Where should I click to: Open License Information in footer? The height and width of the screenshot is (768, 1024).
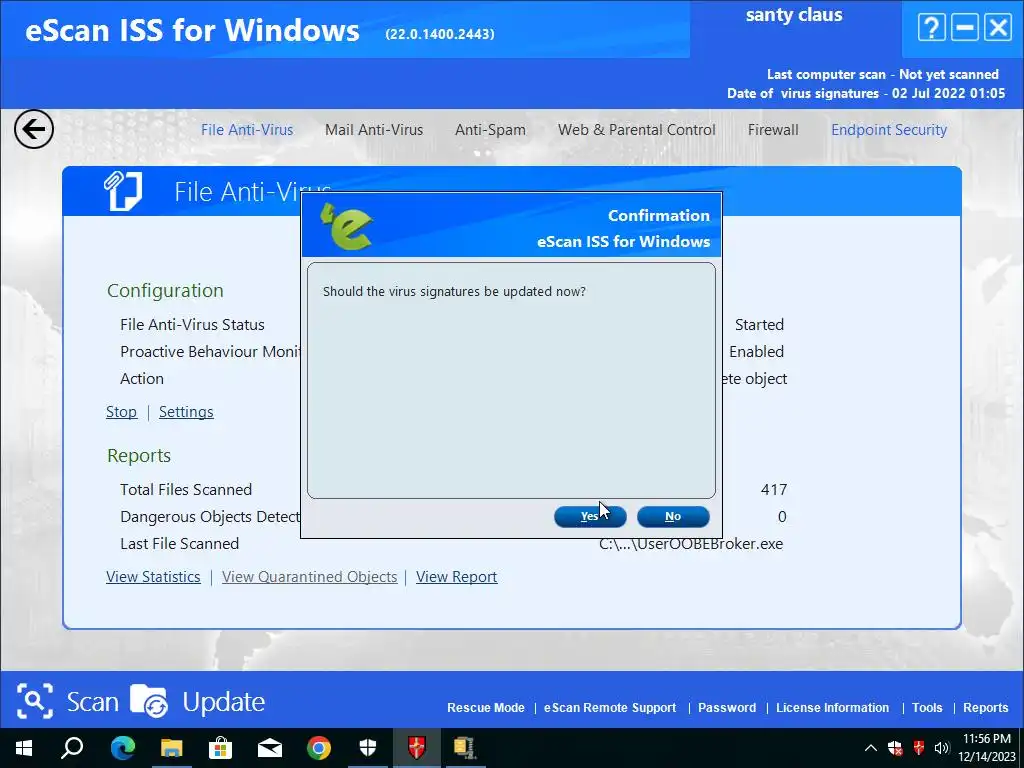click(833, 708)
